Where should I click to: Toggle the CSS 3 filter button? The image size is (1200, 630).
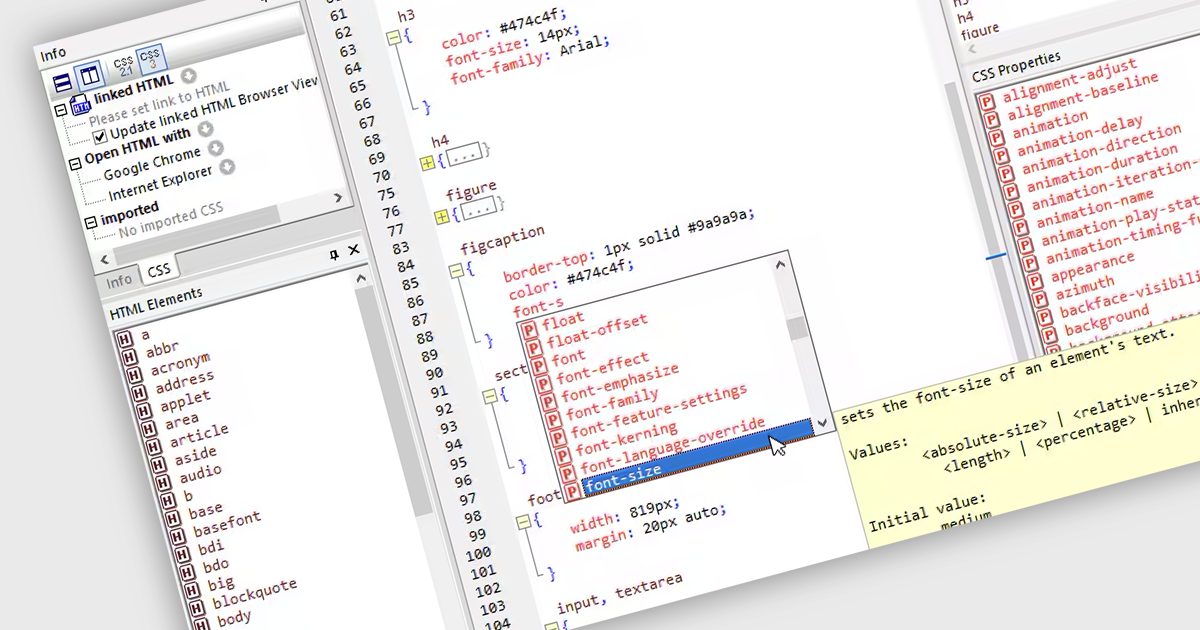pos(151,60)
